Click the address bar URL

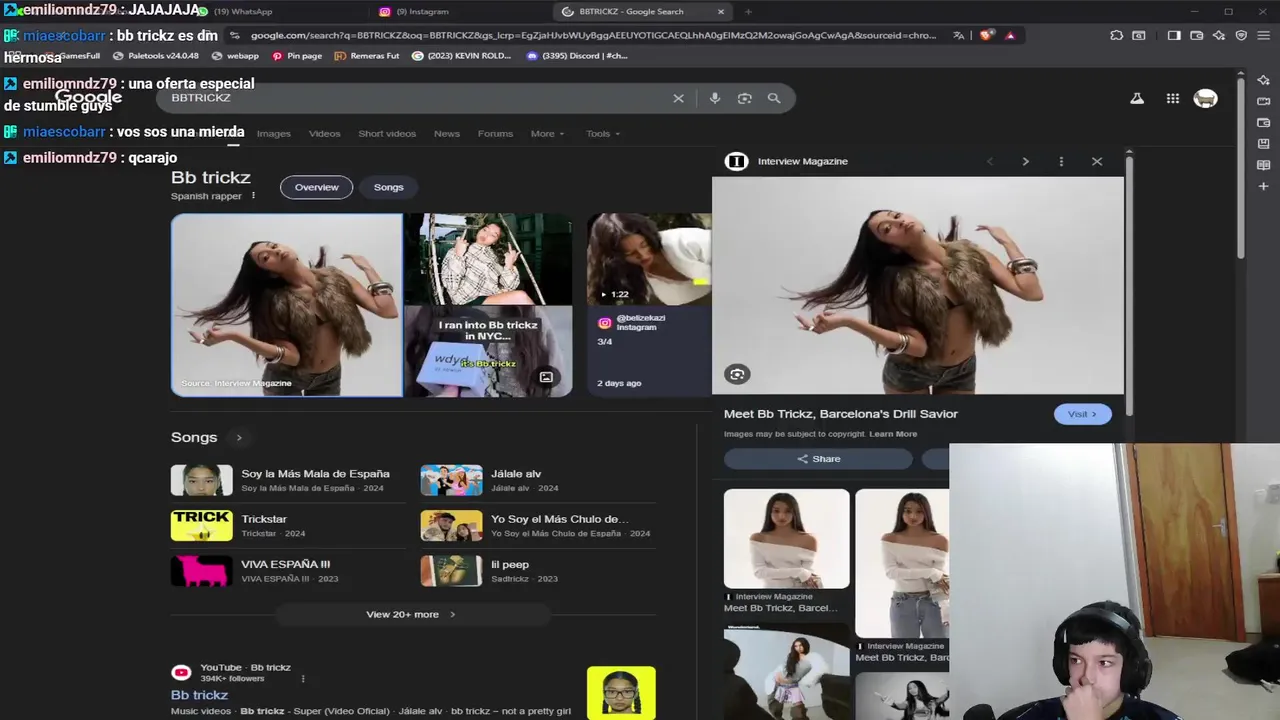point(593,35)
